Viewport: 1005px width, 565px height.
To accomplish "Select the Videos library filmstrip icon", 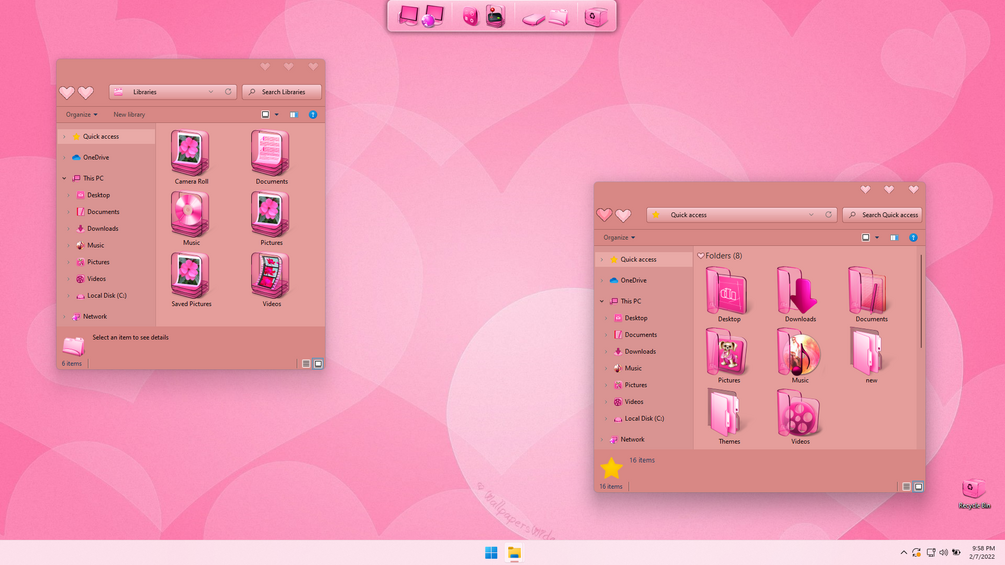I will (270, 275).
